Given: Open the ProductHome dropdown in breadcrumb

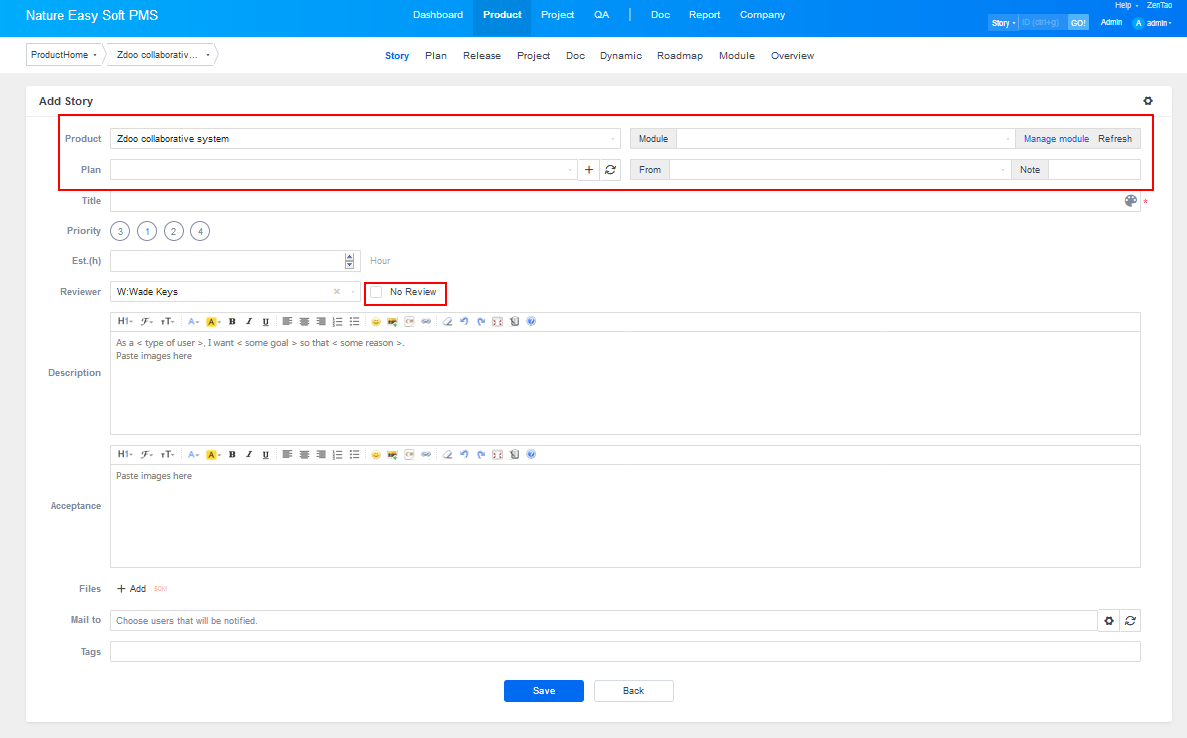Looking at the screenshot, I should (64, 55).
